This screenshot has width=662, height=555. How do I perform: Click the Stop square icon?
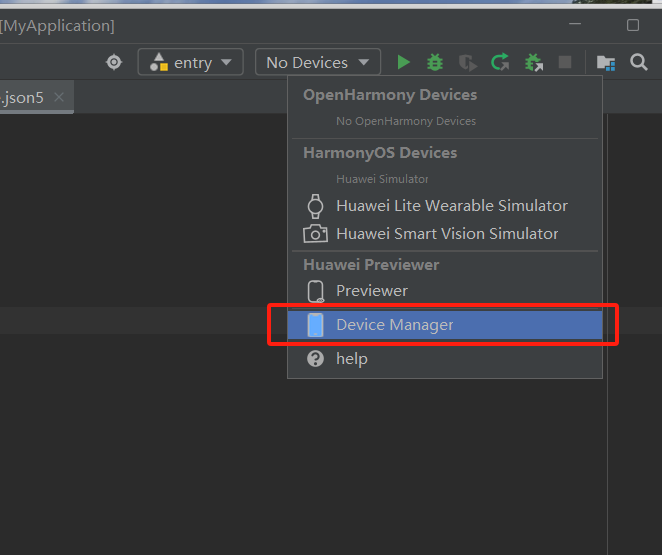[565, 62]
